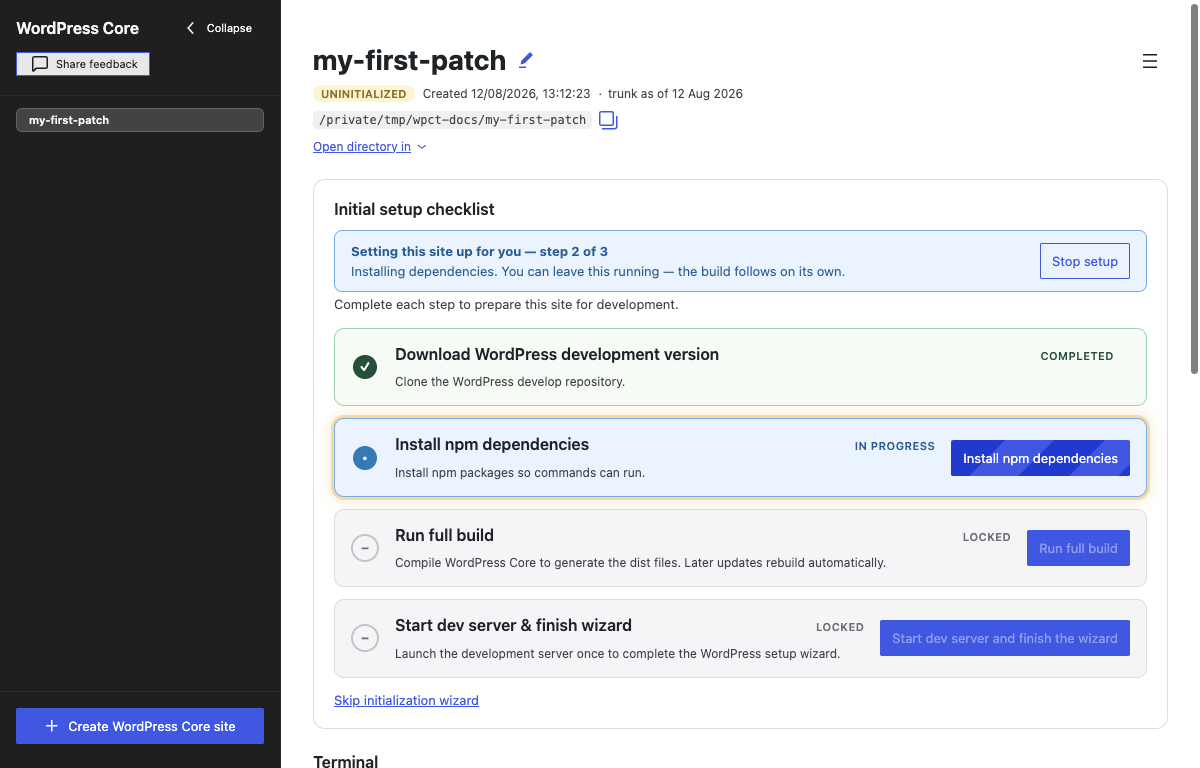Click the IN PROGRESS status label
Viewport: 1200px width, 768px height.
pyautogui.click(x=895, y=446)
